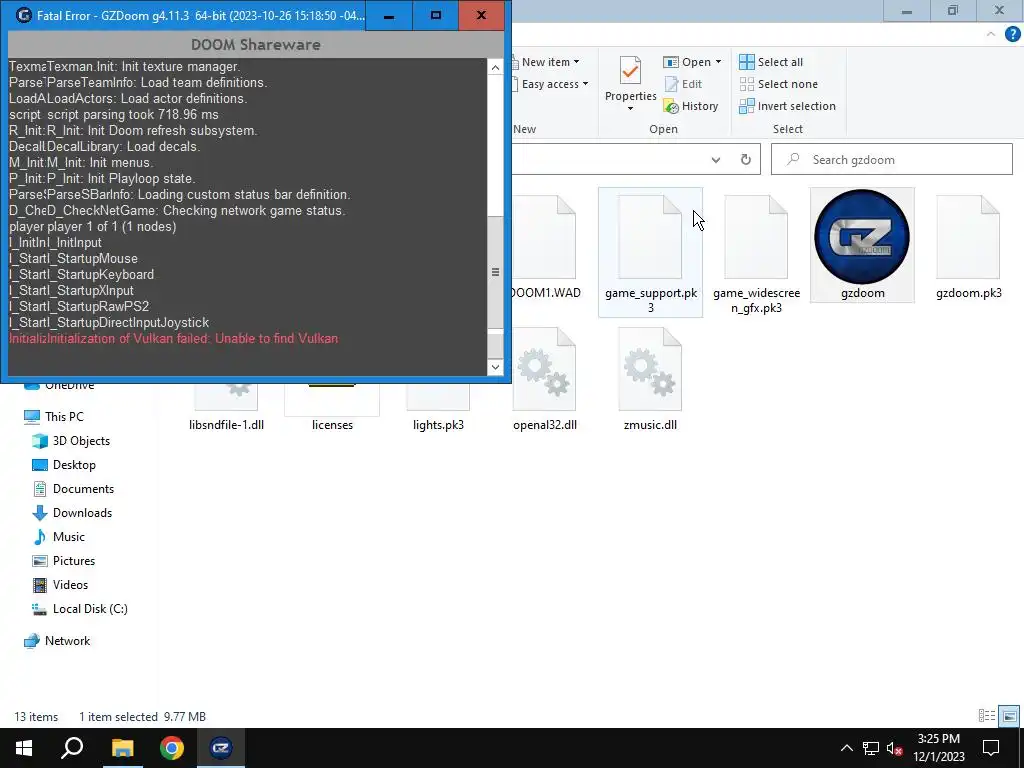Select Network in navigation pane
This screenshot has width=1024, height=768.
[x=57, y=641]
